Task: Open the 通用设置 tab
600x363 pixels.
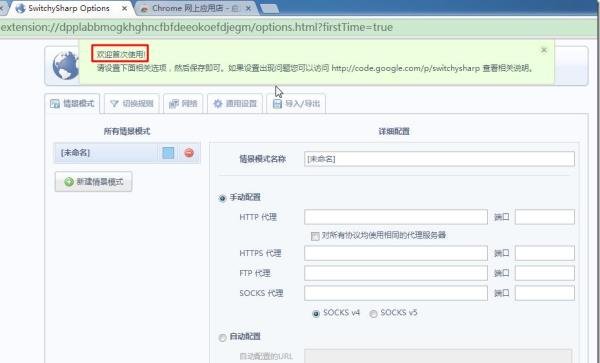Action: (235, 104)
